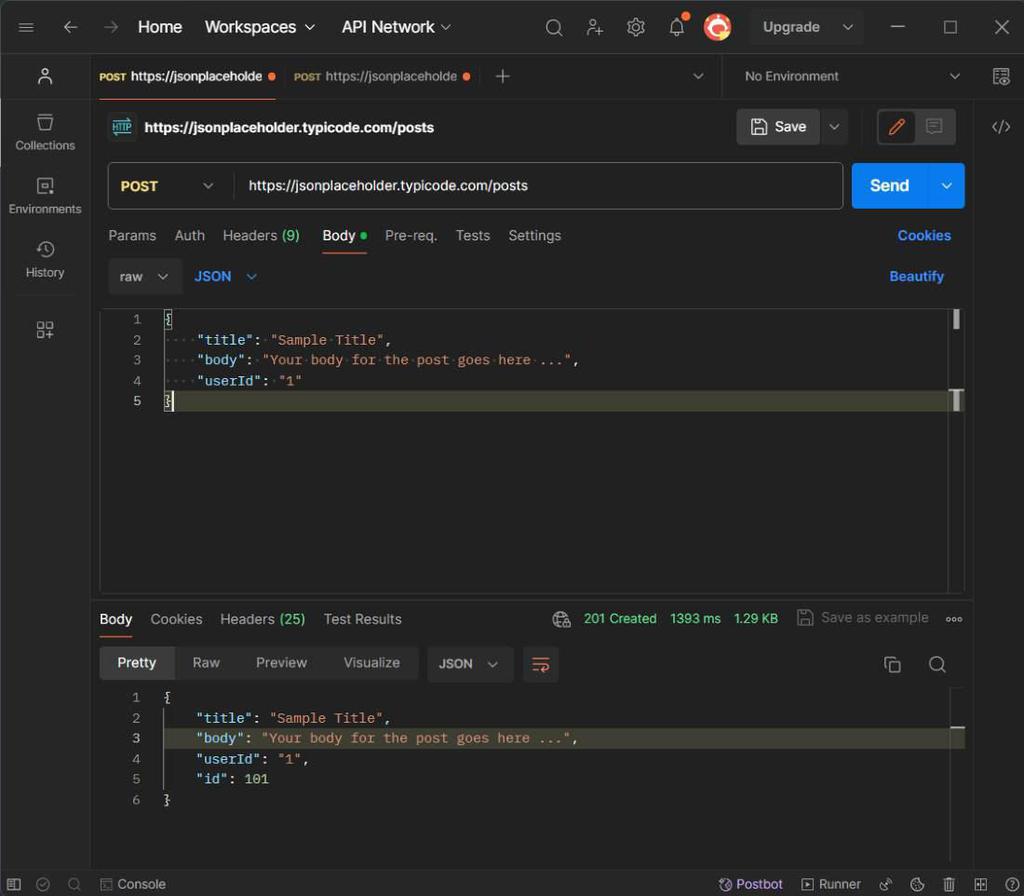Open the Collections sidebar panel

tap(45, 132)
